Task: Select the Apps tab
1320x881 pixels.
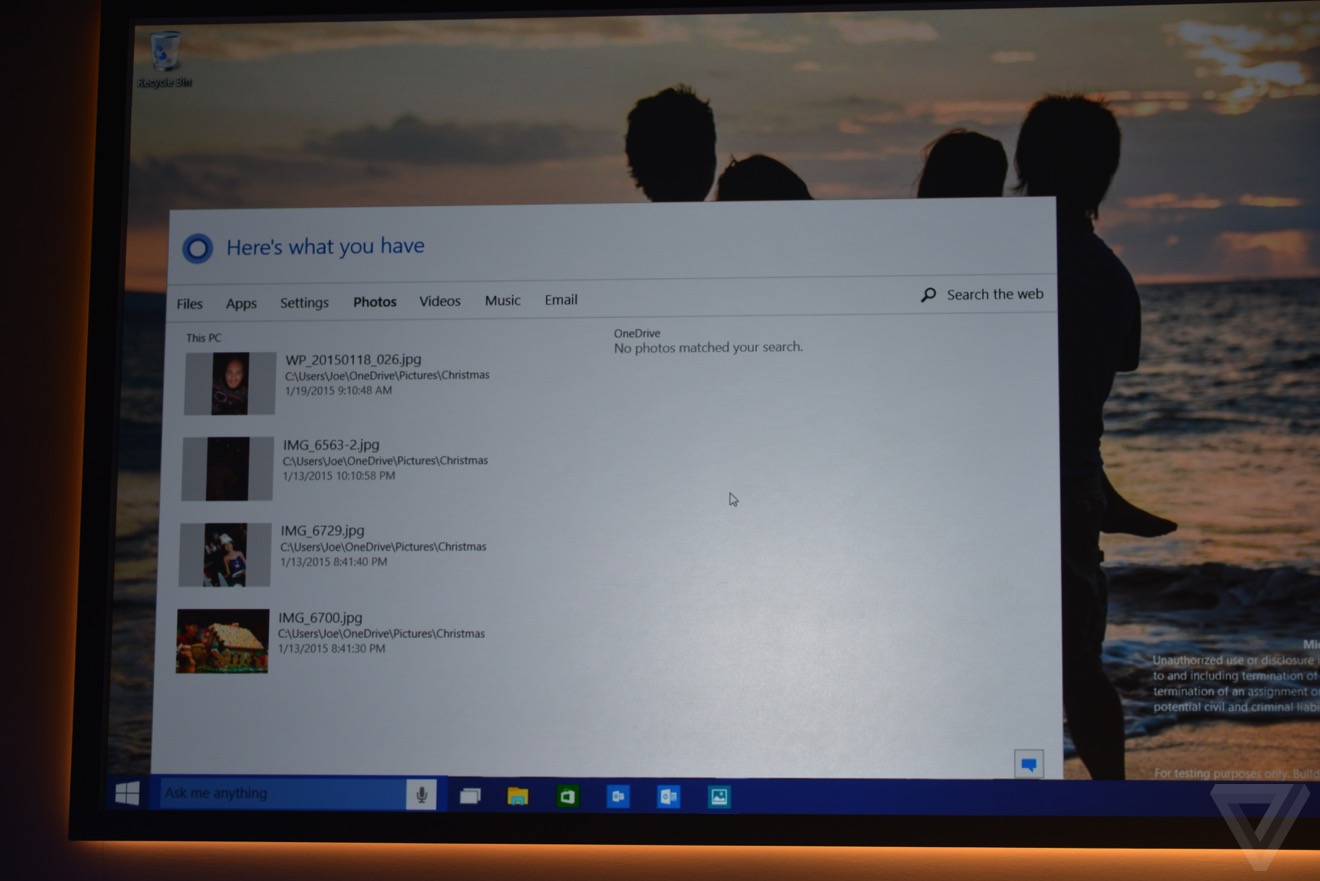Action: (241, 304)
